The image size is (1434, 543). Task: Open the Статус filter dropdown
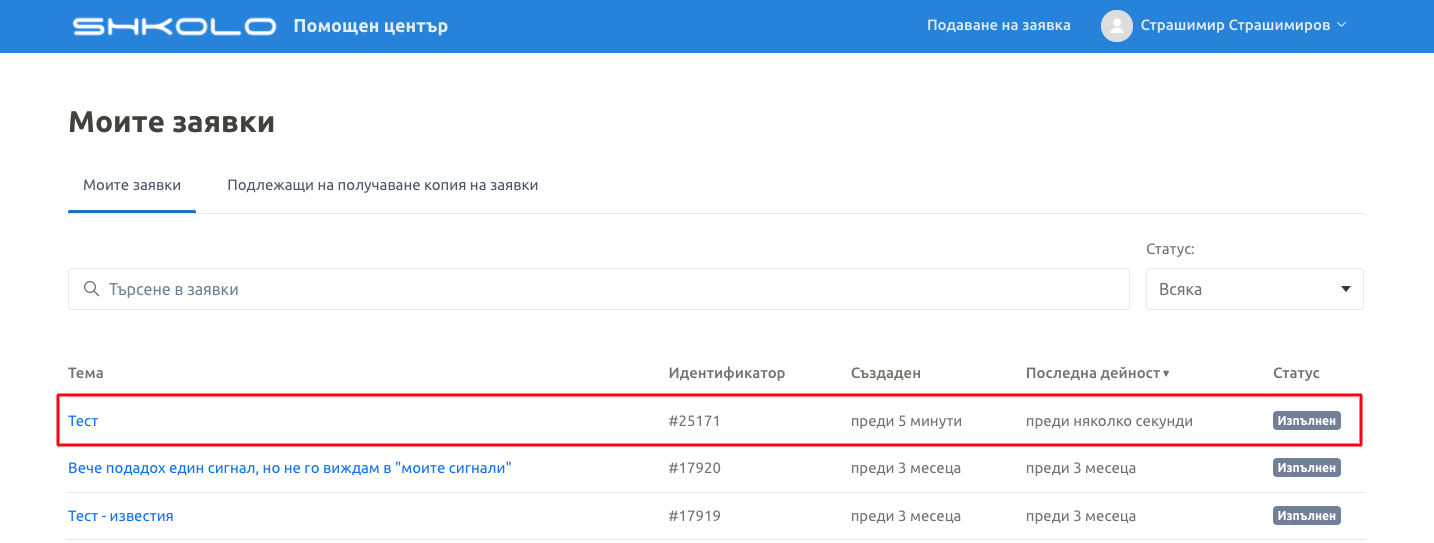pos(1254,289)
